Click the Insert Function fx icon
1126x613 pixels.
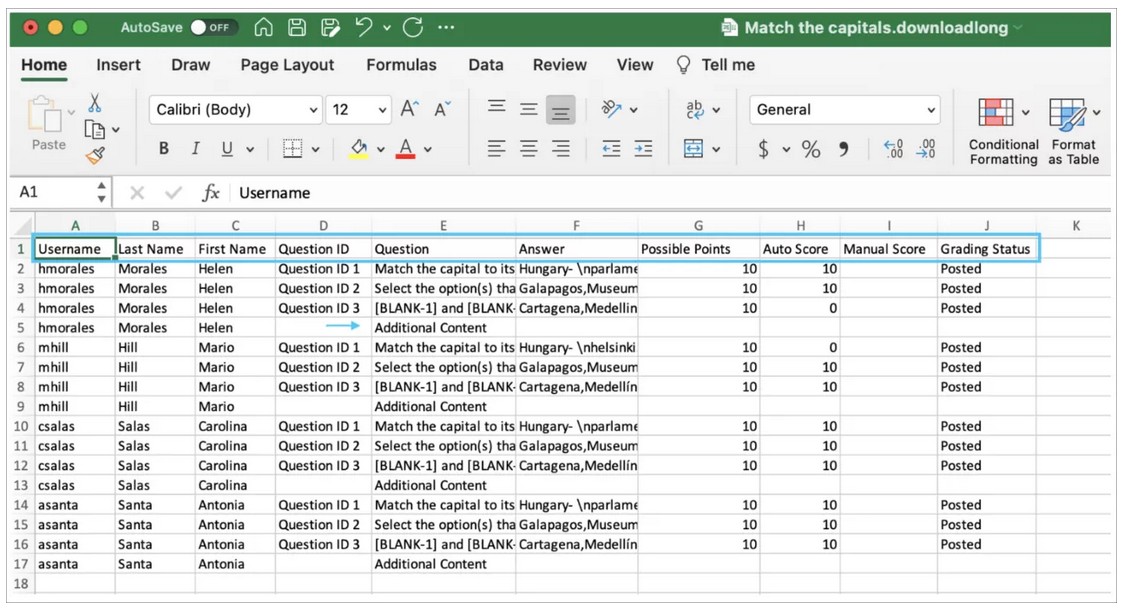[x=211, y=193]
